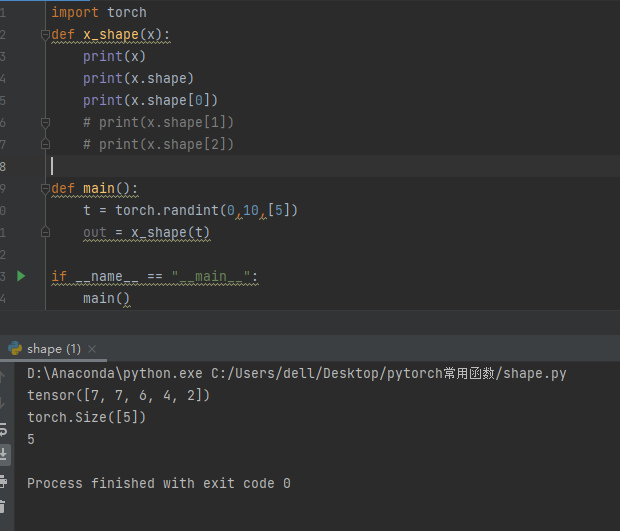Click the green run arrow beside if __name__
Image resolution: width=620 pixels, height=531 pixels.
click(21, 276)
